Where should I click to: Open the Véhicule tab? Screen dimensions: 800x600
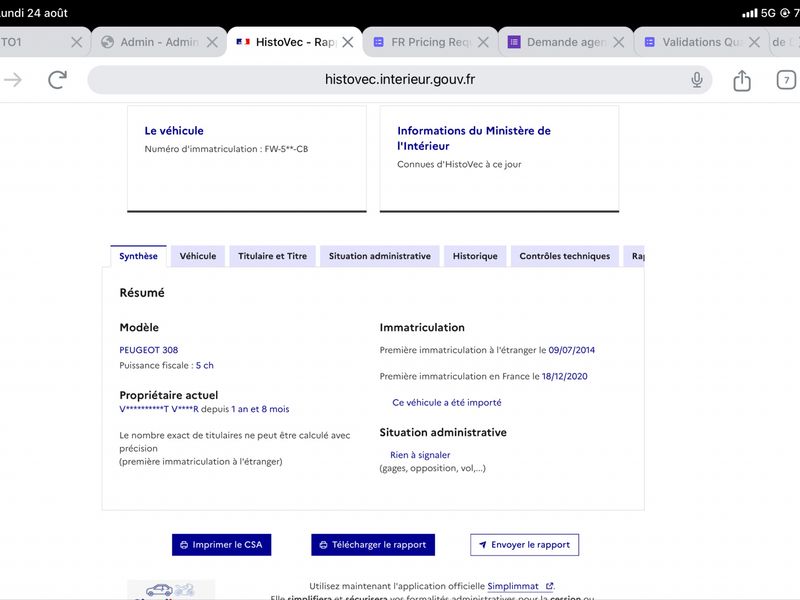[198, 256]
